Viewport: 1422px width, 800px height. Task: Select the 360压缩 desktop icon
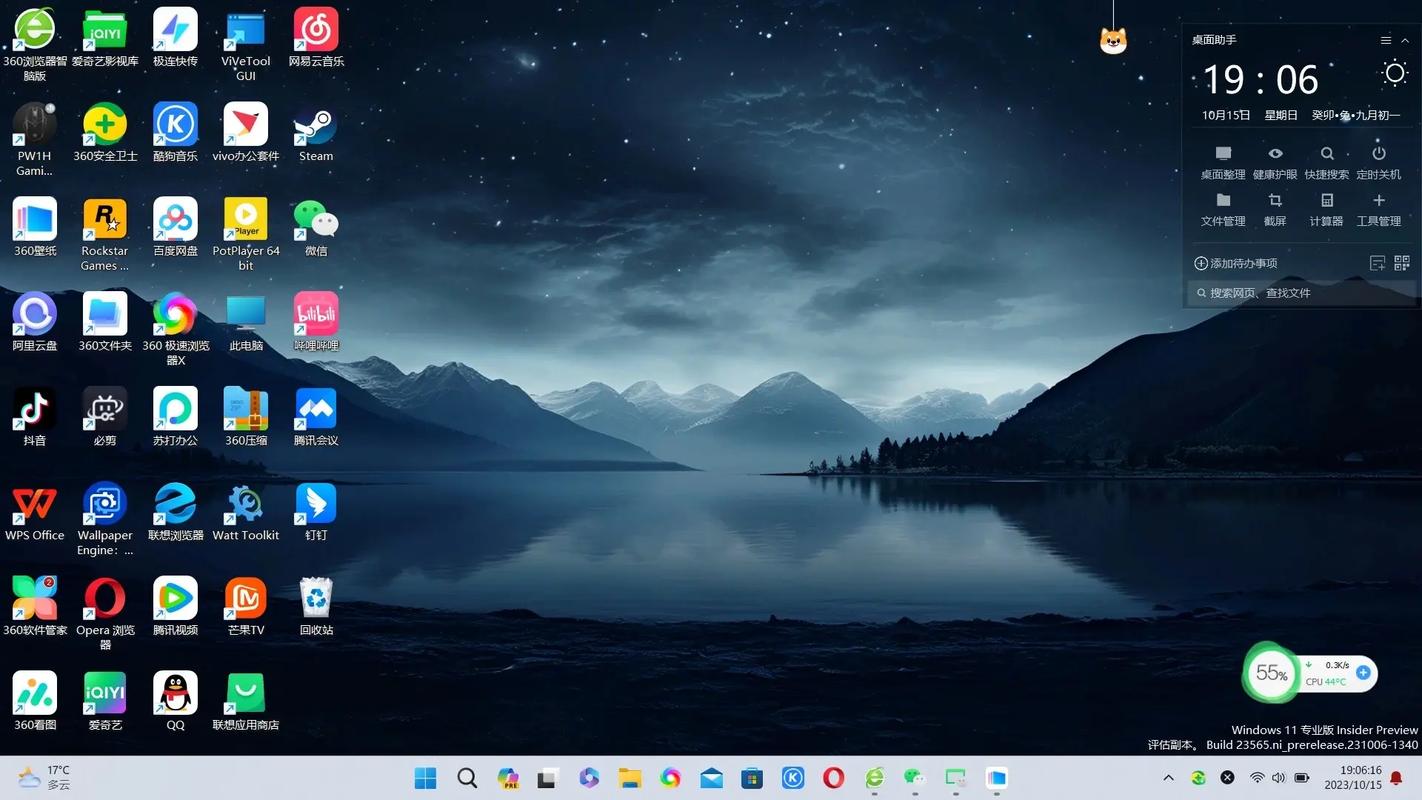[x=246, y=418]
